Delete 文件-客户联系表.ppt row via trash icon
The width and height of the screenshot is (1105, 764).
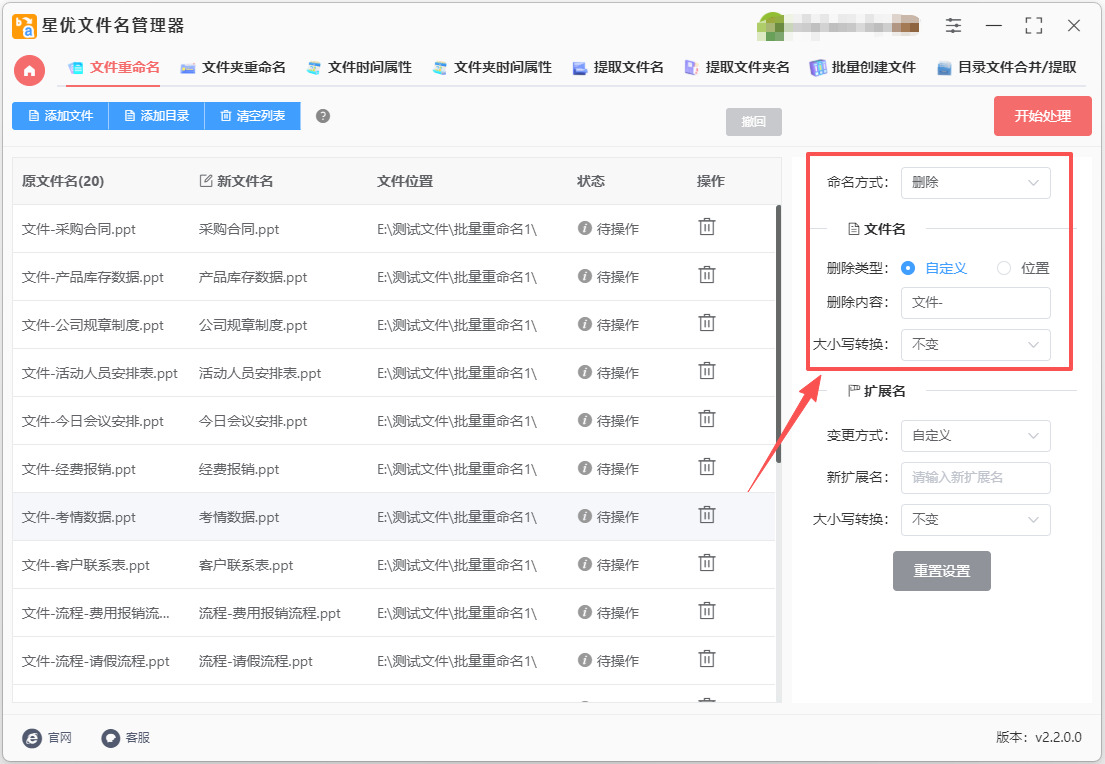707,562
